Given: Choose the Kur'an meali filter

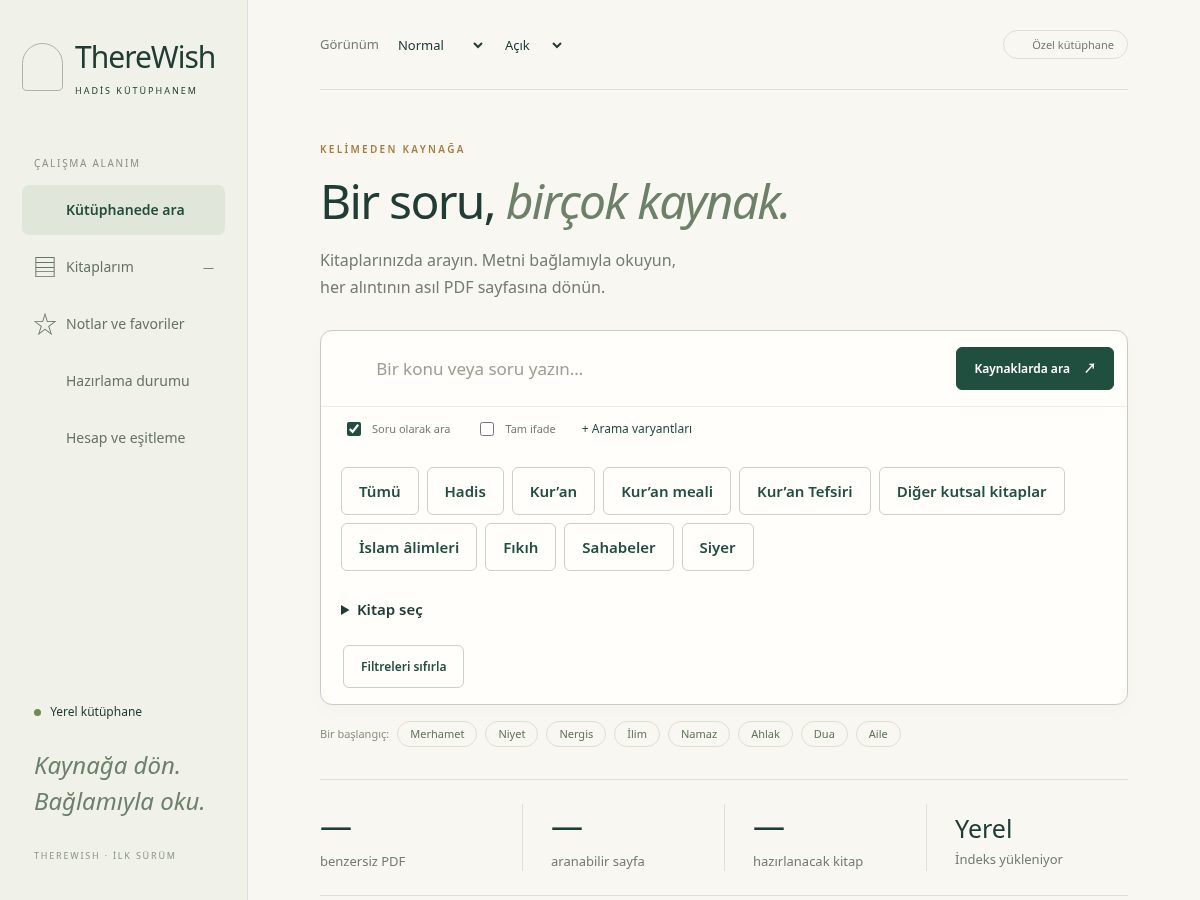Looking at the screenshot, I should pos(667,491).
